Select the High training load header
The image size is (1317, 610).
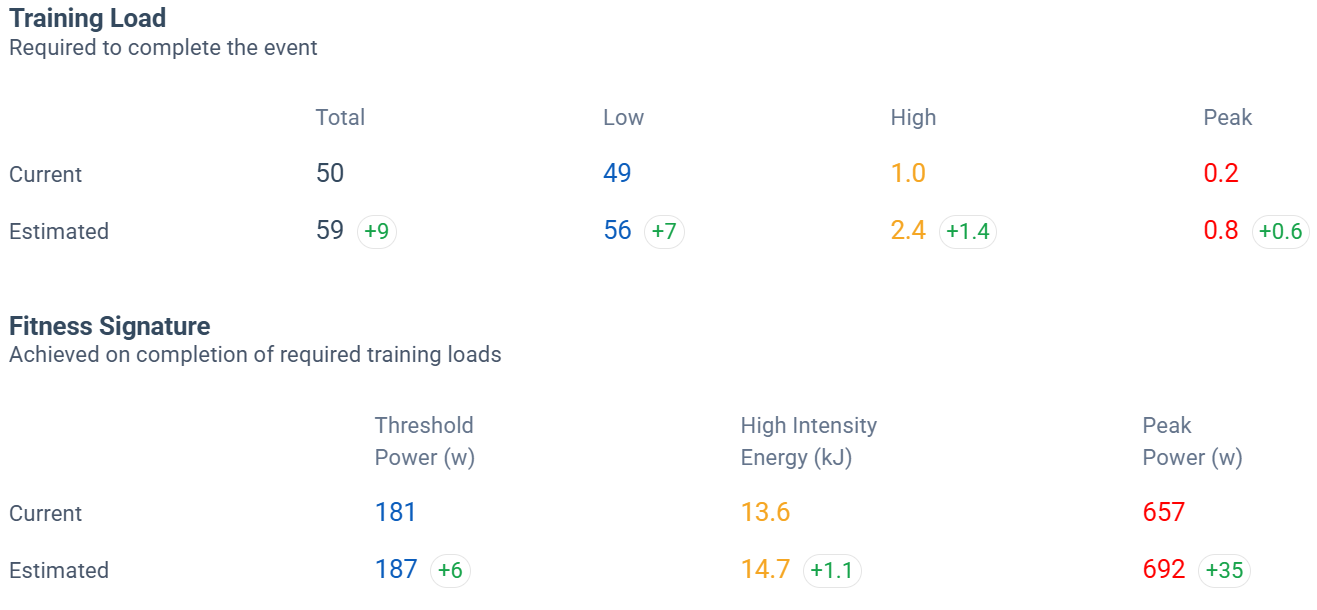(913, 117)
